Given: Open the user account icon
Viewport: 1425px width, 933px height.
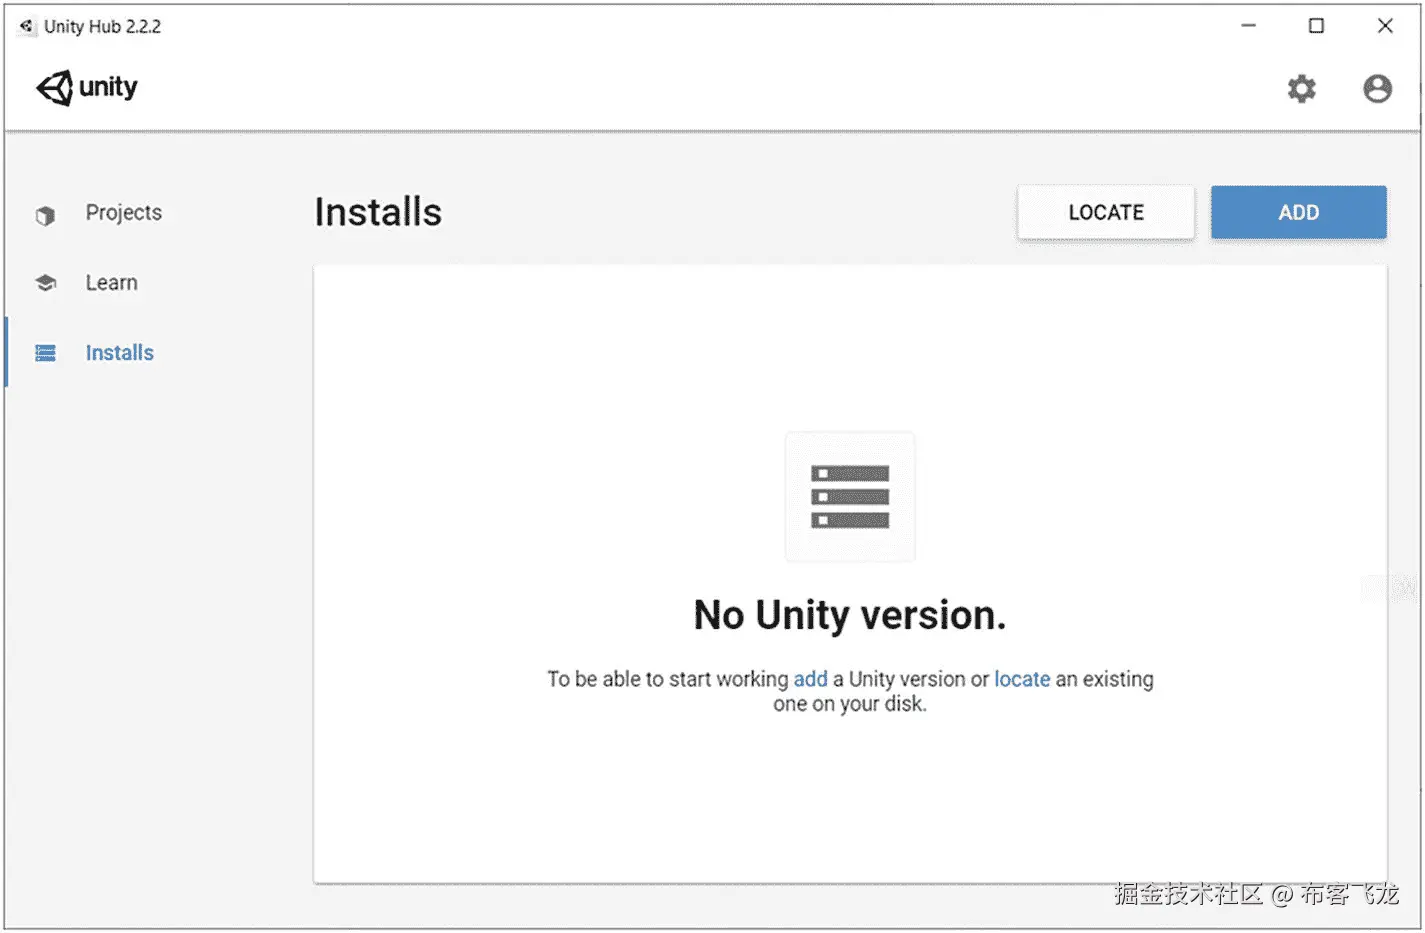Looking at the screenshot, I should click(x=1377, y=89).
